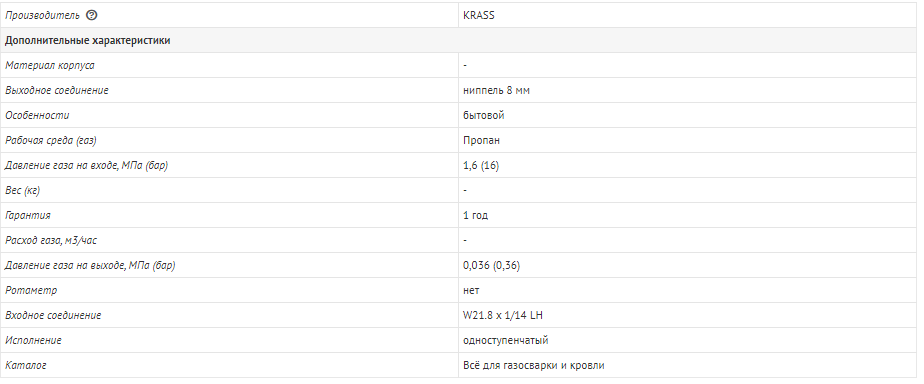Image resolution: width=924 pixels, height=384 pixels.
Task: Click the Расход газа, м3/час label
Action: [51, 240]
